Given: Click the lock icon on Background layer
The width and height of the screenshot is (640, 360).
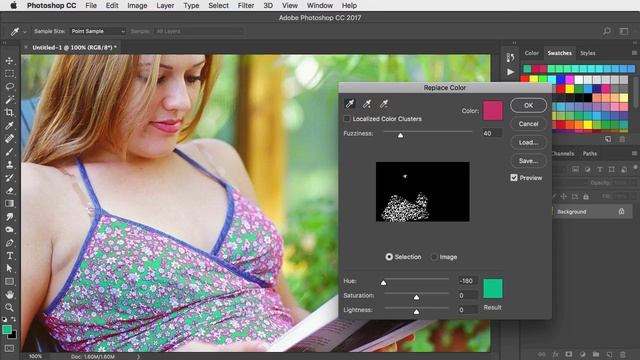Looking at the screenshot, I should coord(621,211).
